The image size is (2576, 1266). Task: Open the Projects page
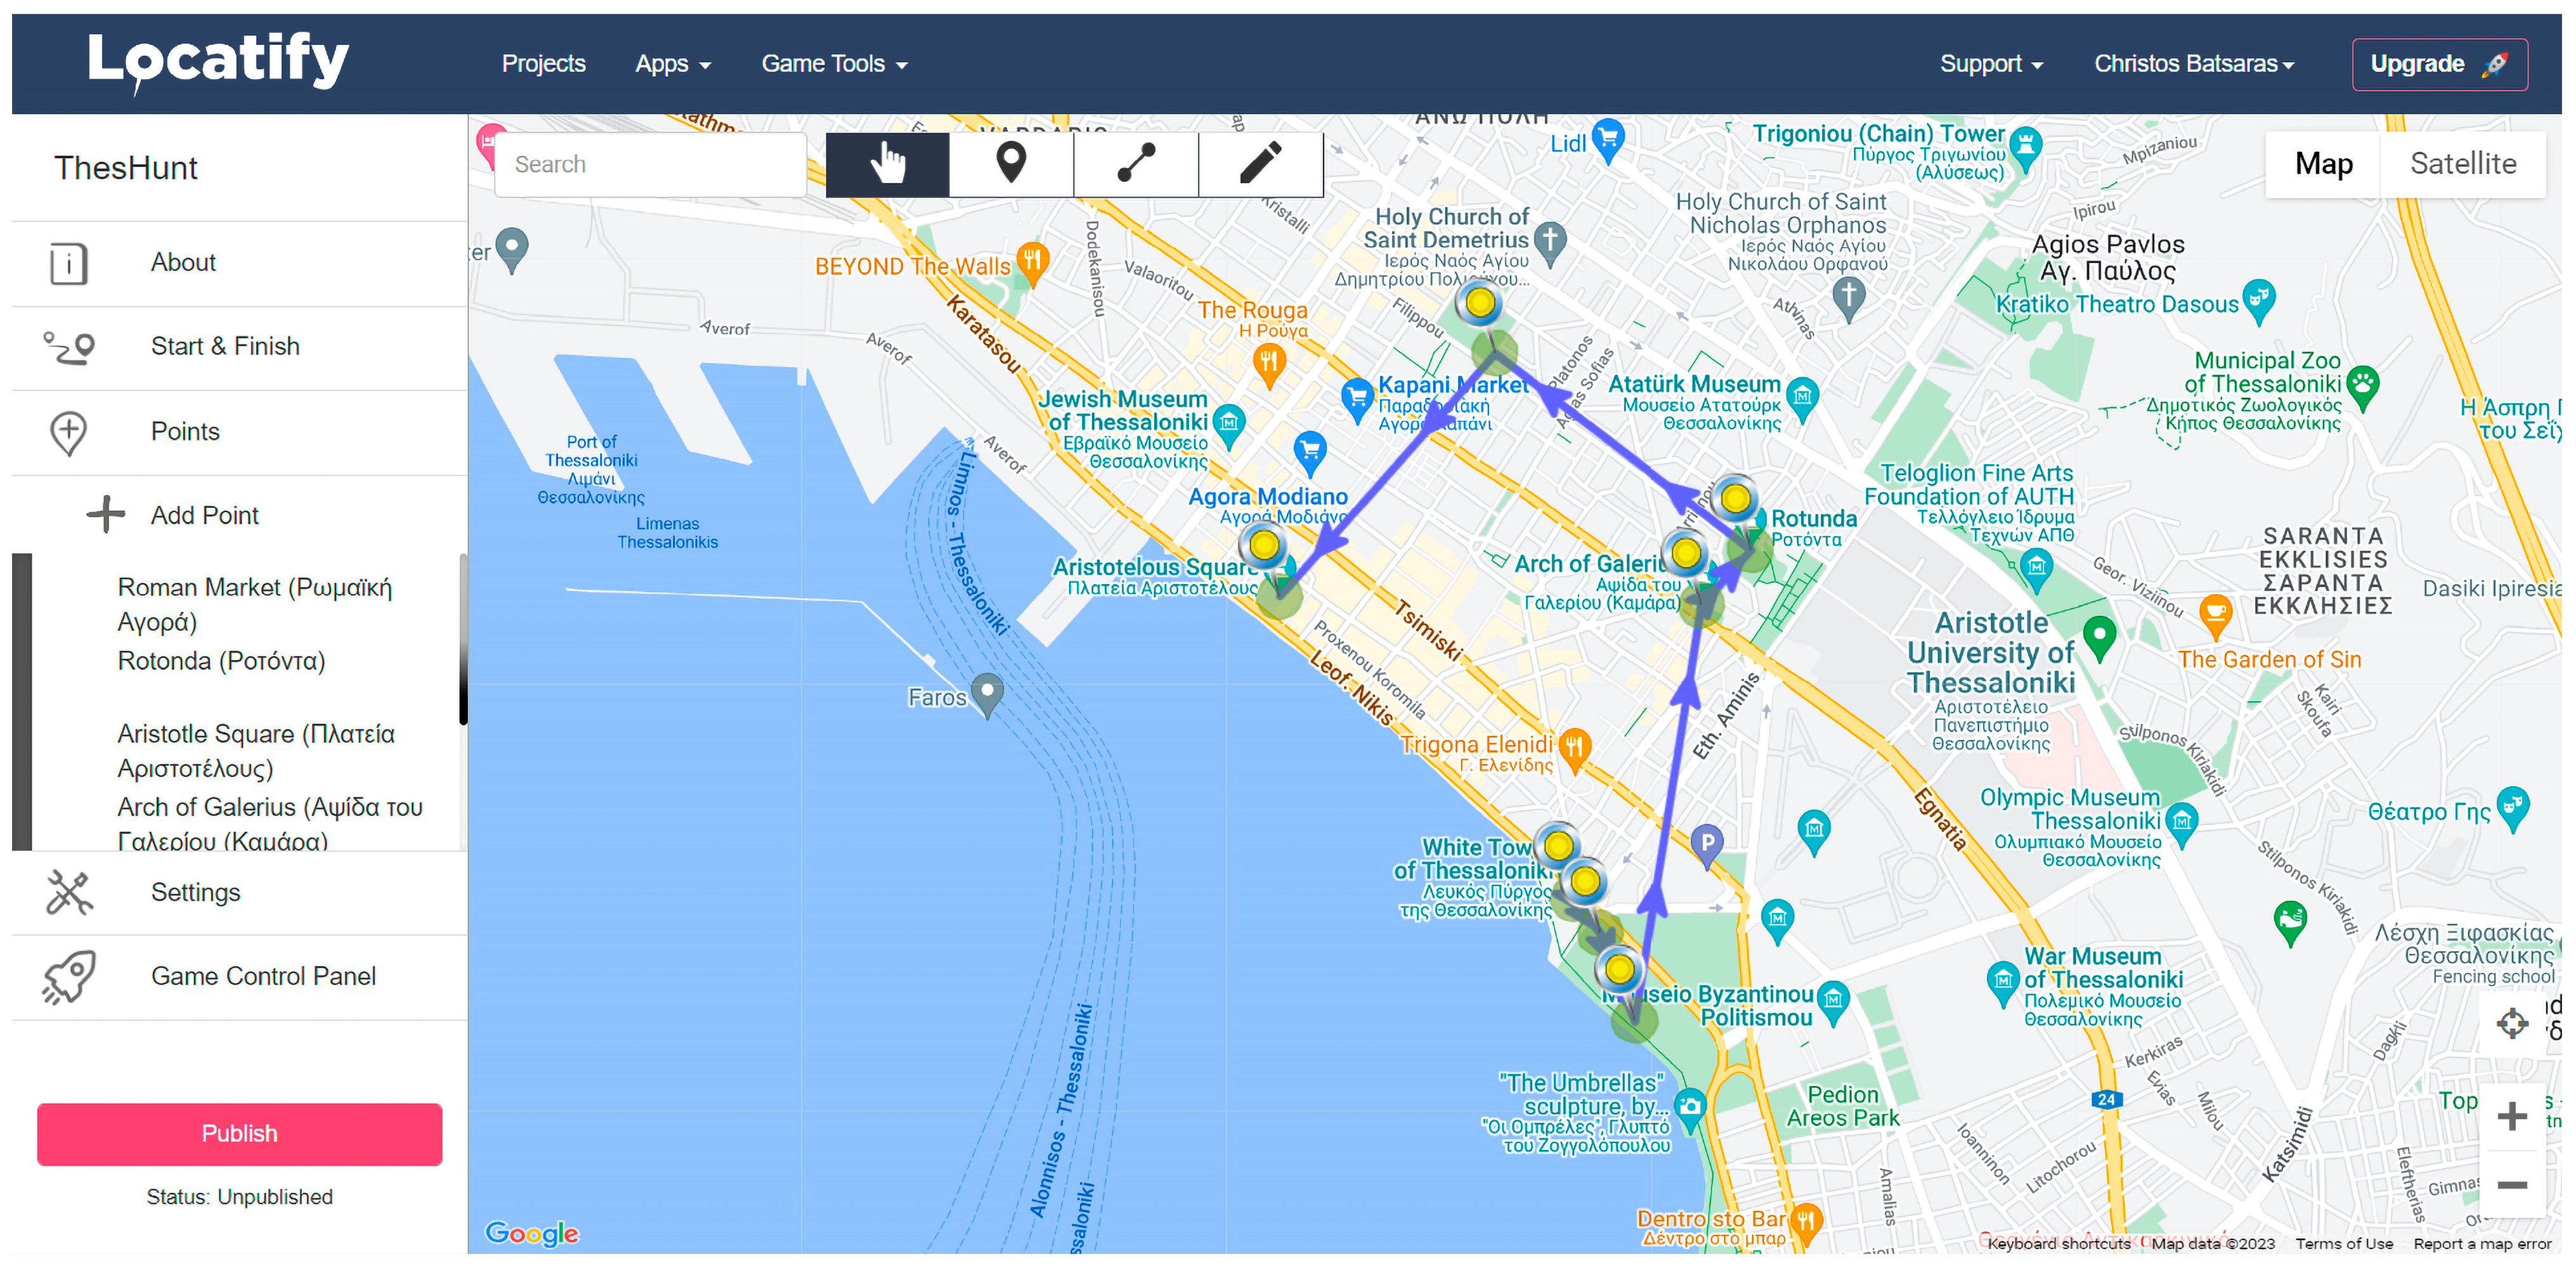(543, 64)
